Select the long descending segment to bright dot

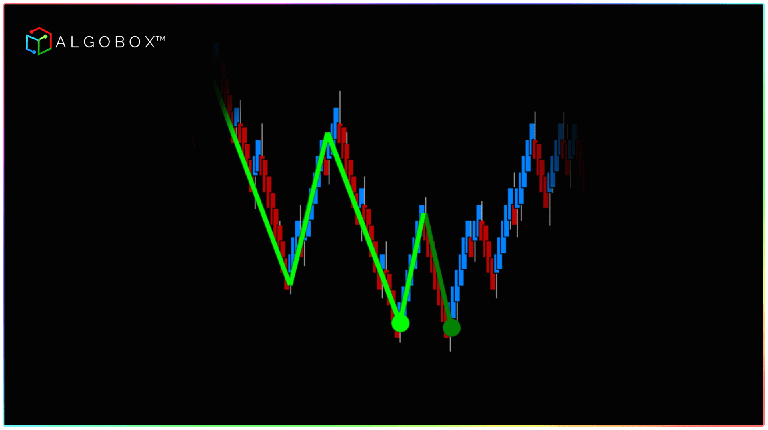tap(363, 226)
